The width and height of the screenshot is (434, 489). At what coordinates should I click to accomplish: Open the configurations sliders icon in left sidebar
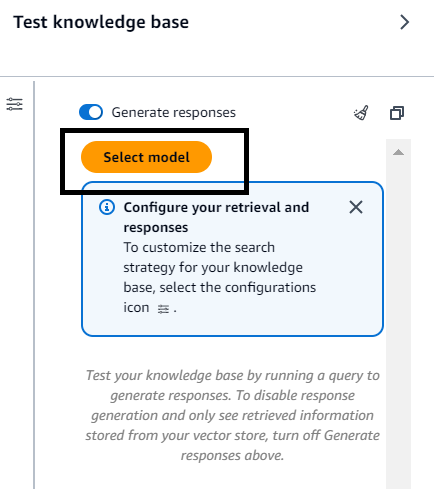click(x=15, y=104)
